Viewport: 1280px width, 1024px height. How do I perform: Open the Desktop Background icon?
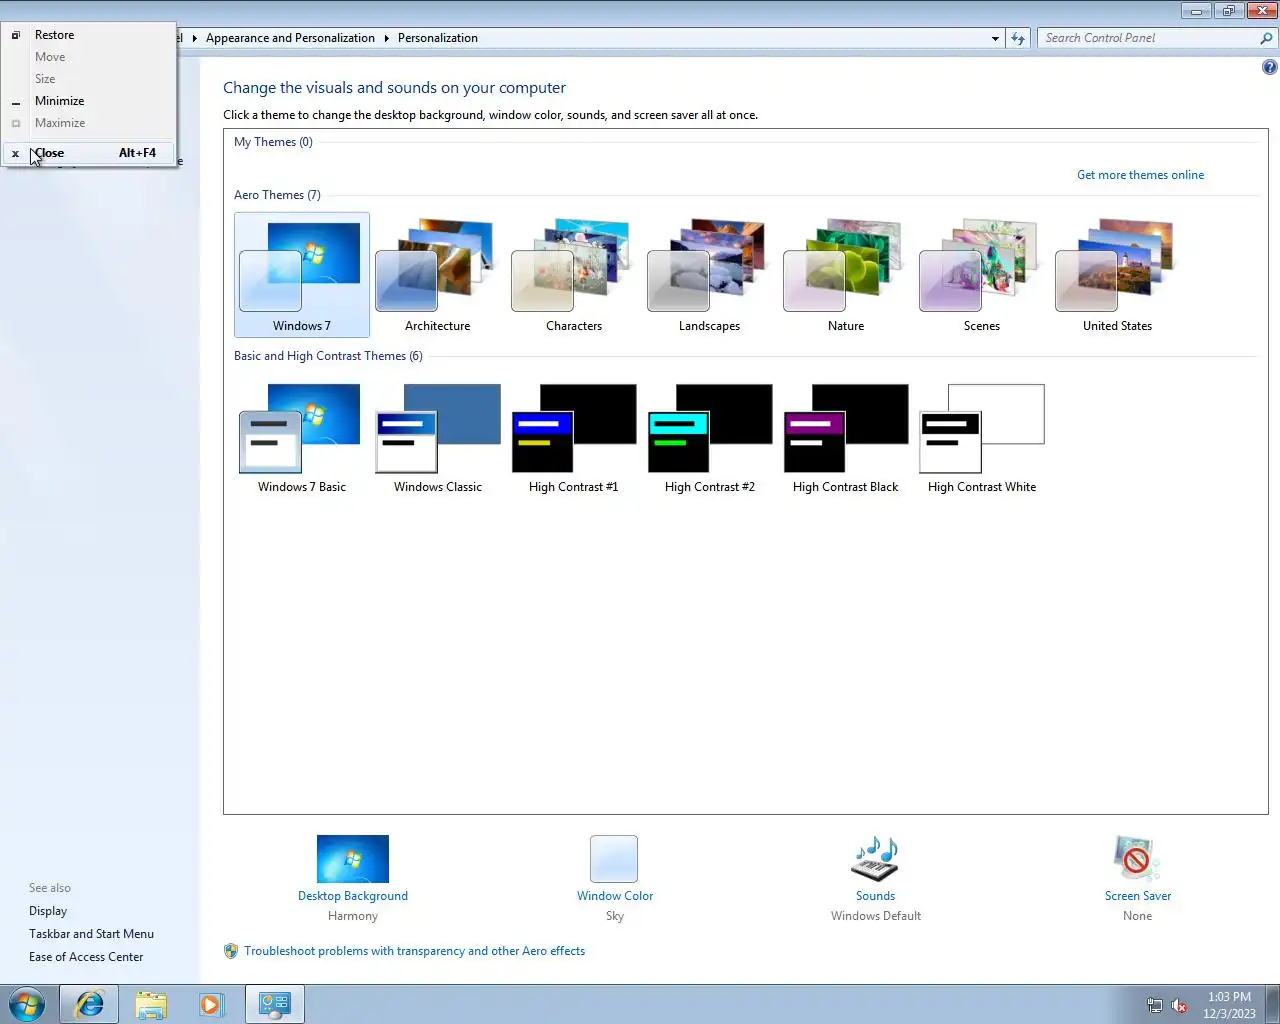pyautogui.click(x=352, y=859)
